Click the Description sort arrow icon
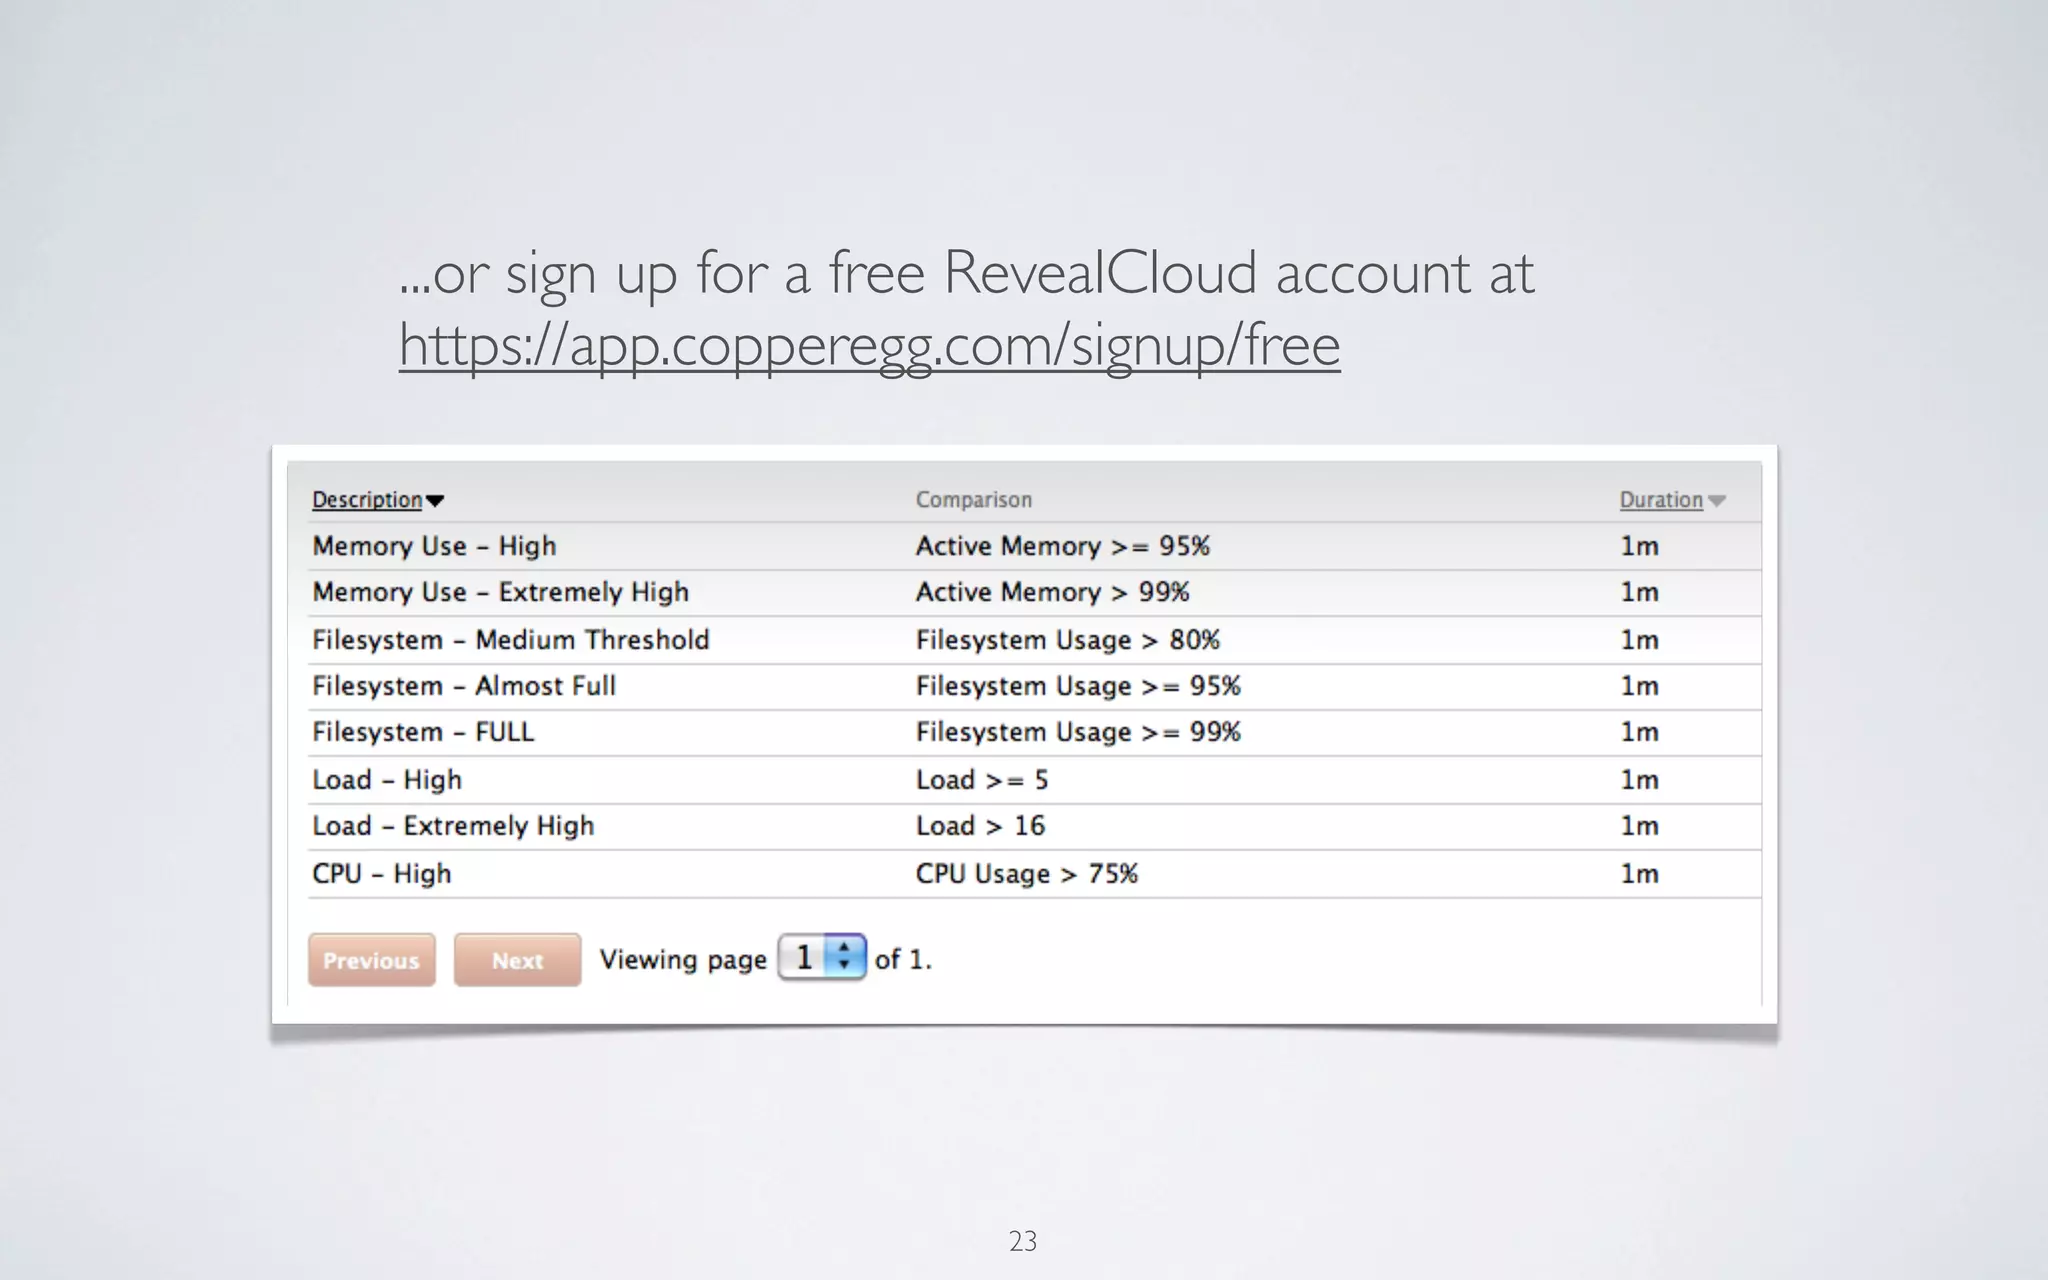 [434, 501]
